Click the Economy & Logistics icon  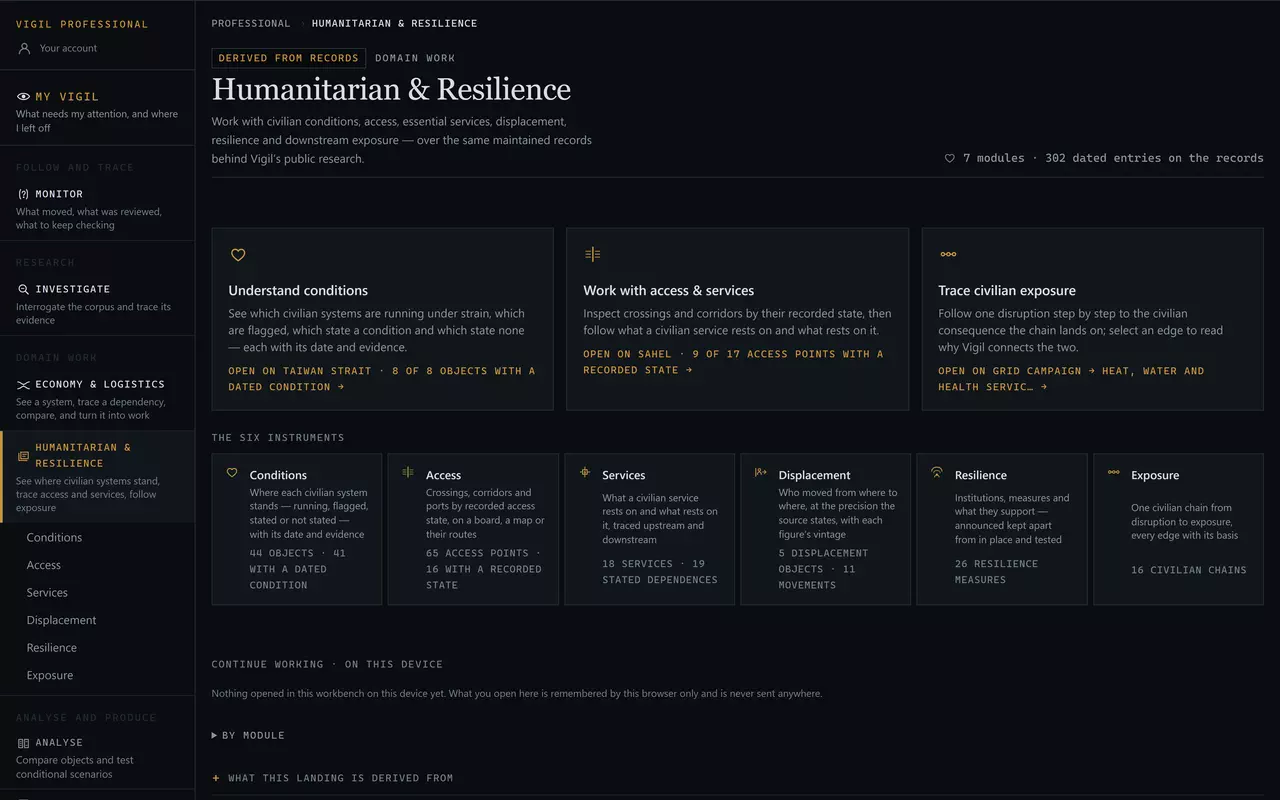(23, 384)
